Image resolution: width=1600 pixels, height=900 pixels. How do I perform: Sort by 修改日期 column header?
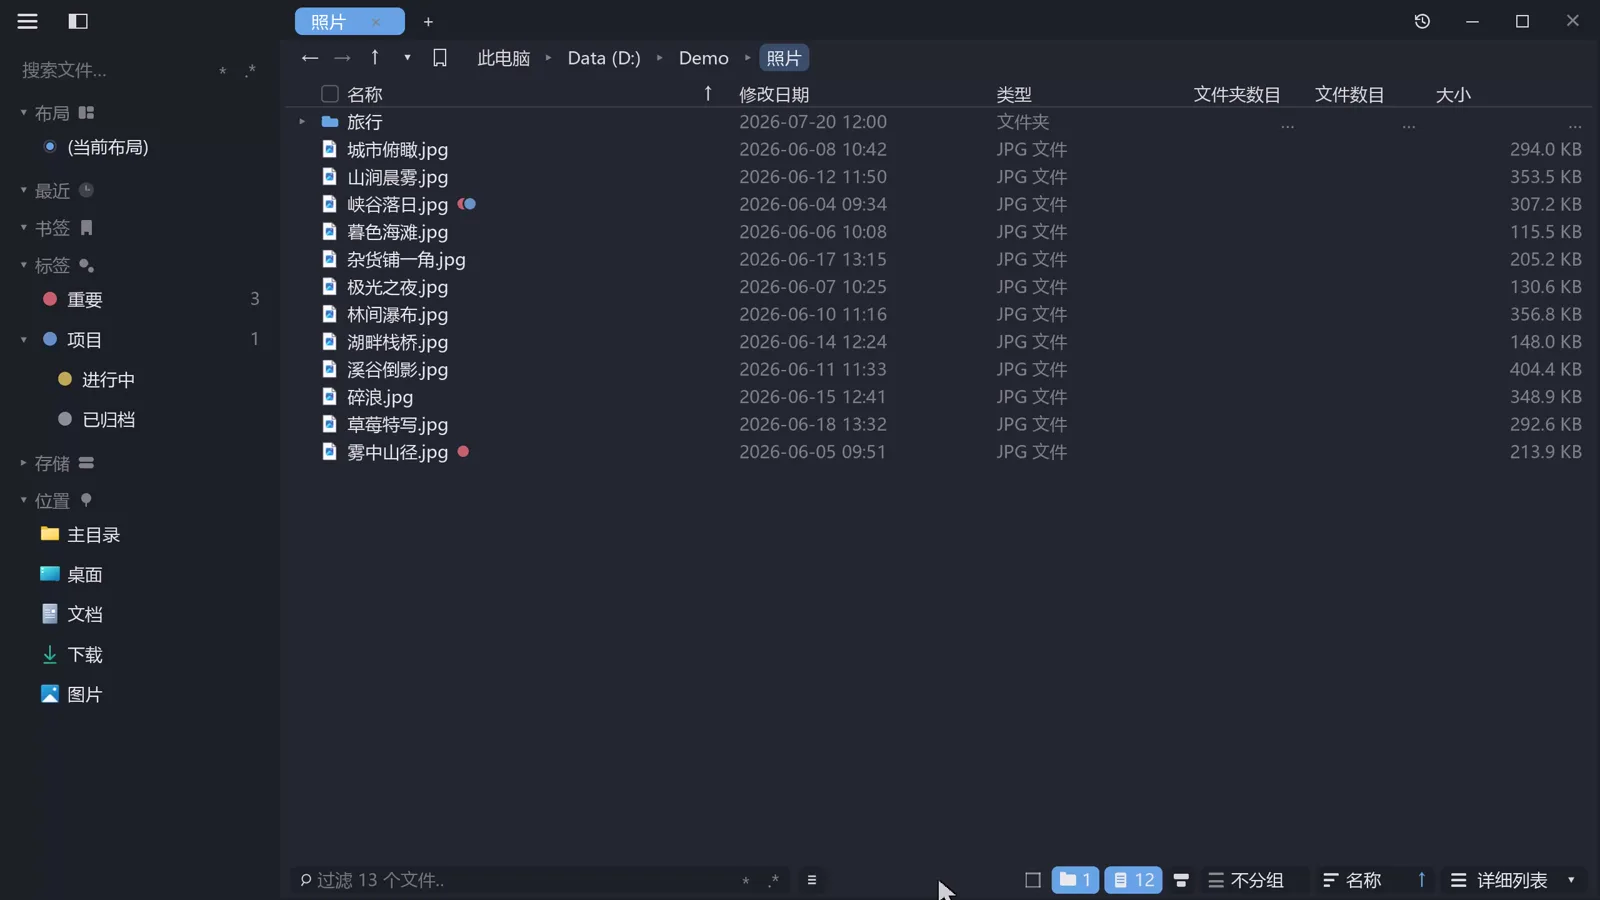(x=774, y=94)
